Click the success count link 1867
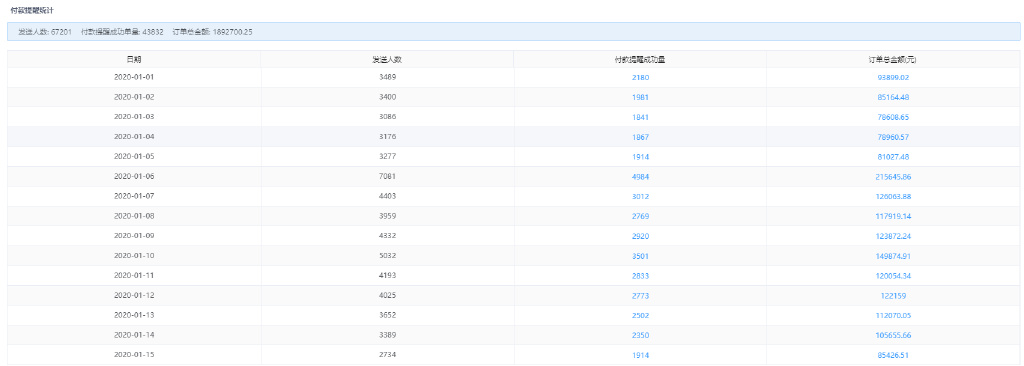1024x366 pixels. (x=640, y=137)
